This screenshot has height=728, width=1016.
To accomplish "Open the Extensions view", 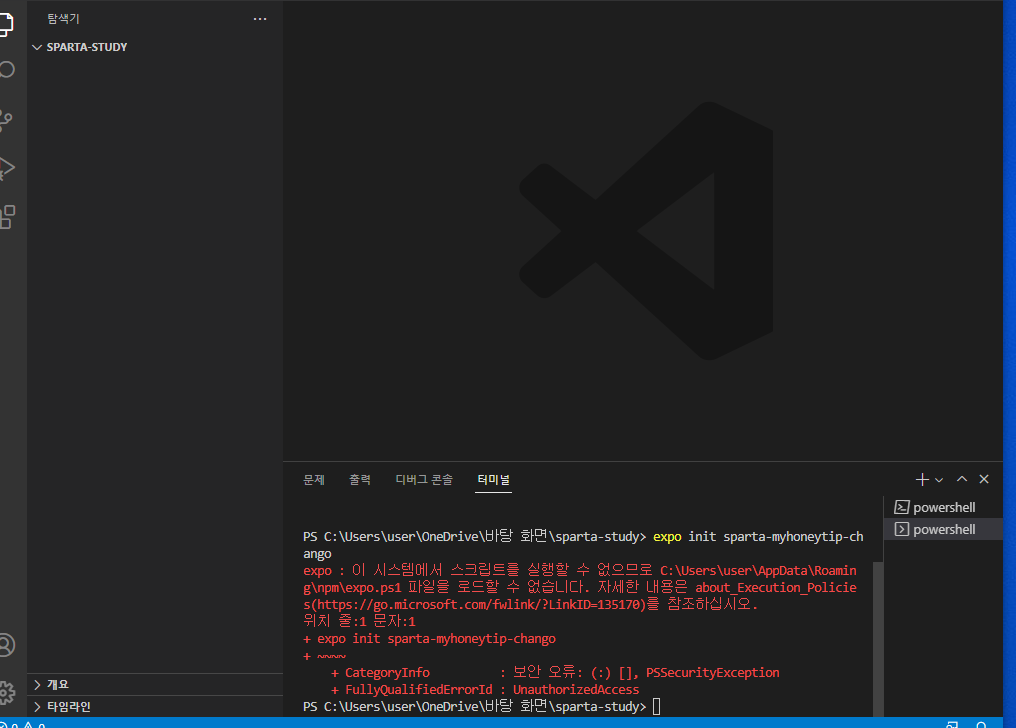I will tap(7, 217).
